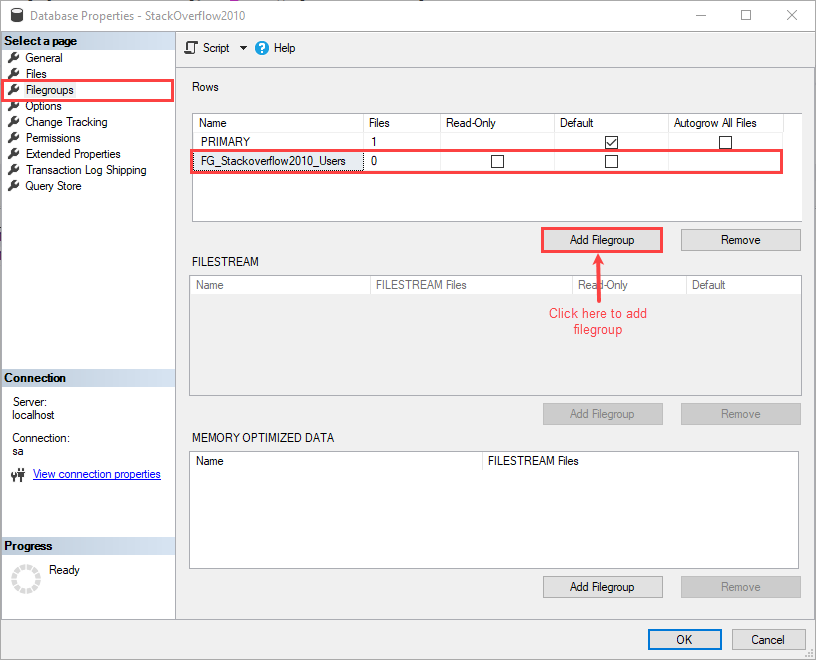Click the wrench icon beside Permissions
This screenshot has height=660, width=816.
click(x=14, y=138)
